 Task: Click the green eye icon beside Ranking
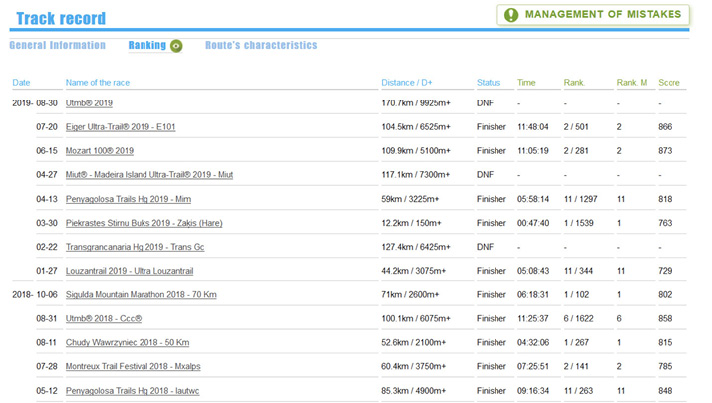(x=176, y=46)
